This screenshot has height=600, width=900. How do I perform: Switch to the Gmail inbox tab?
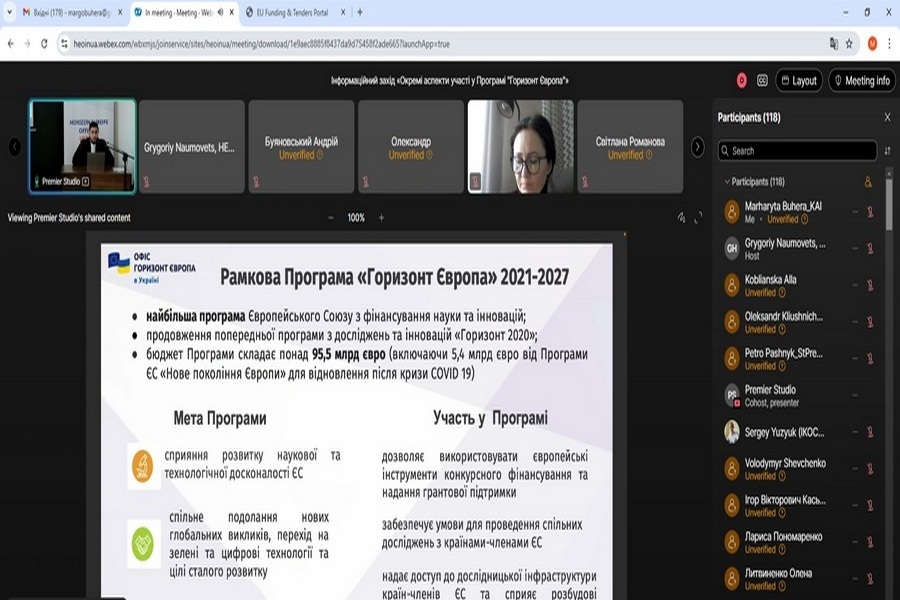(62, 13)
